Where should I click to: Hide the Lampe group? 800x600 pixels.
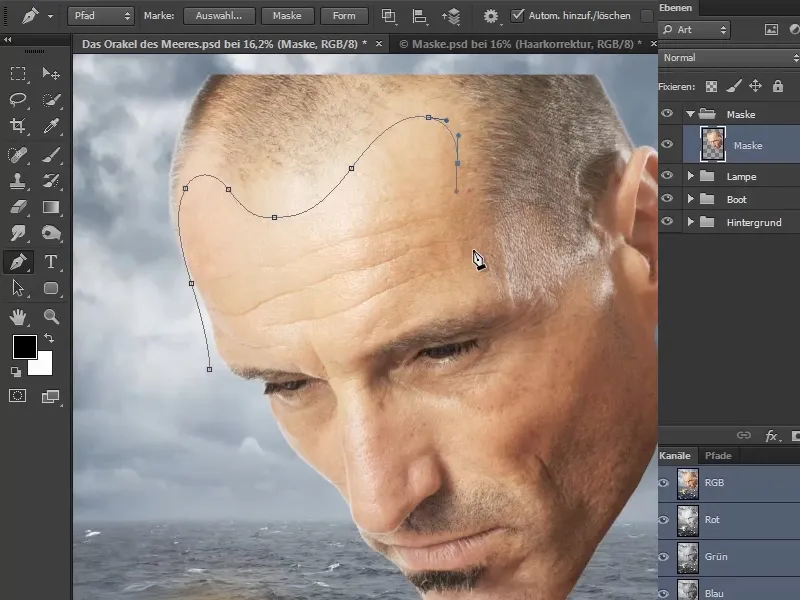pos(667,176)
